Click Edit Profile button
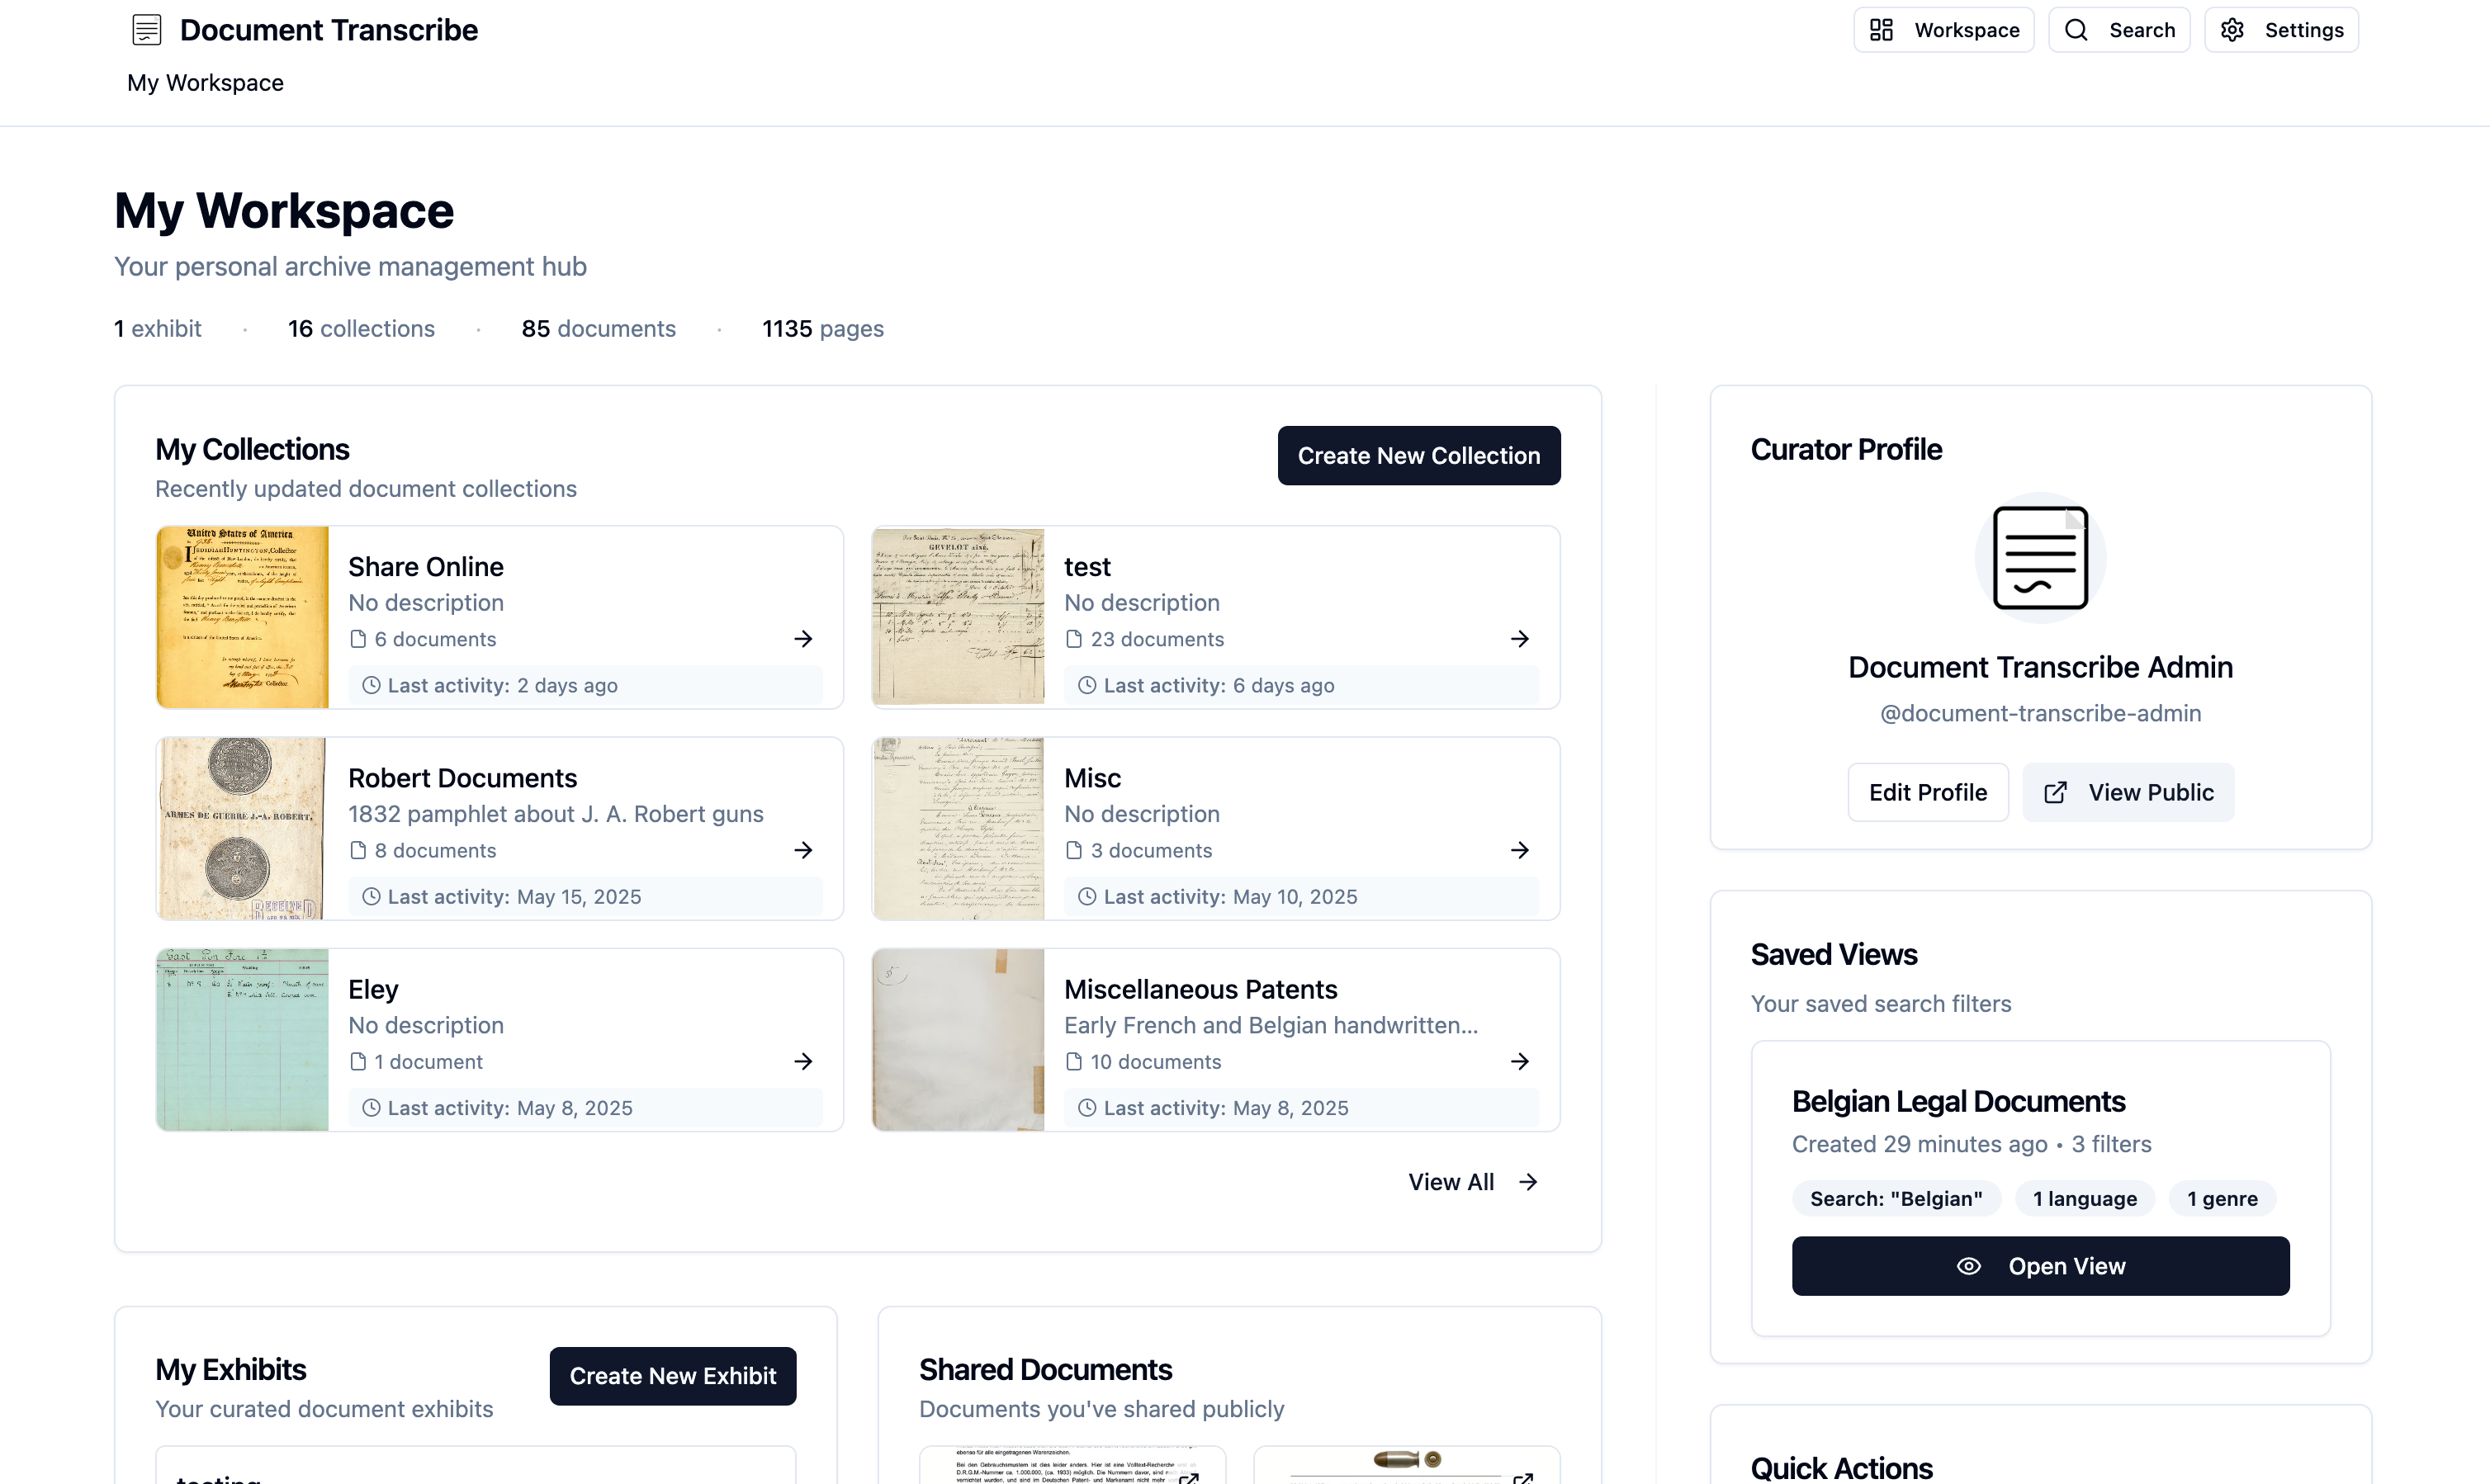 click(1927, 792)
